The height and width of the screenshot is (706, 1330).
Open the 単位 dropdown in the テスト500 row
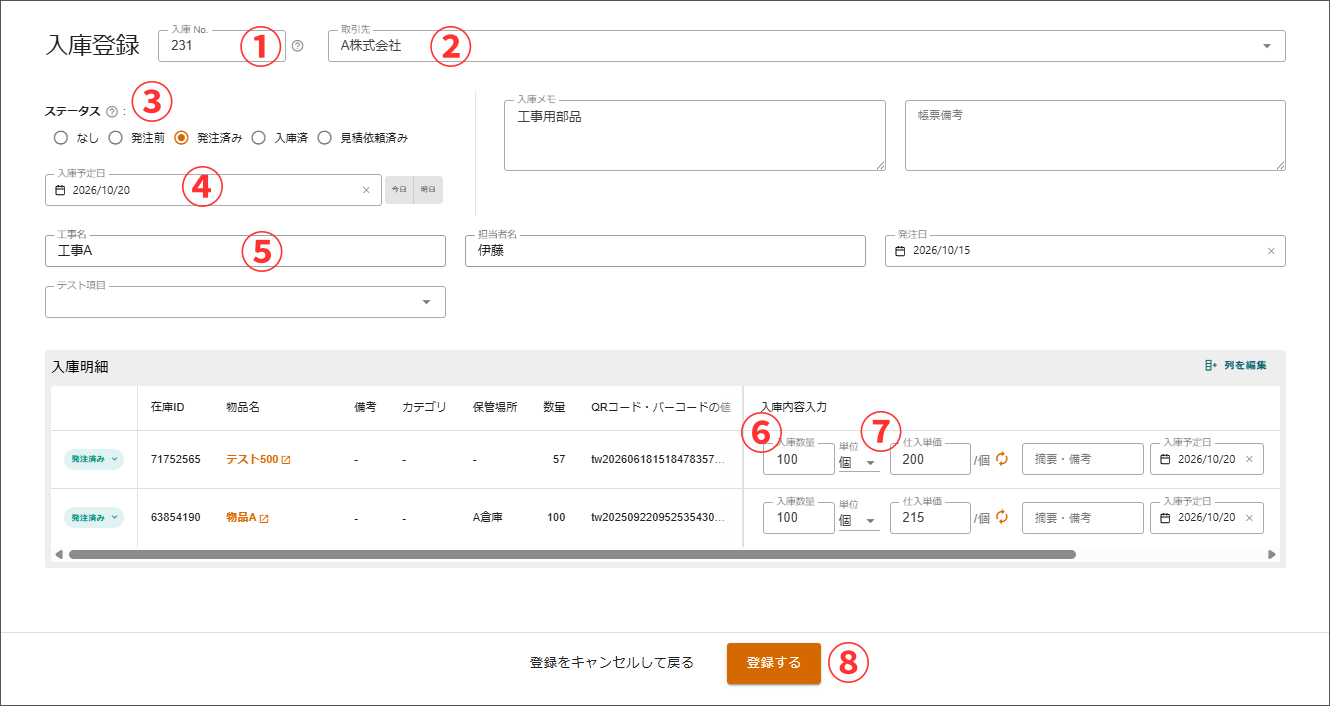[859, 462]
